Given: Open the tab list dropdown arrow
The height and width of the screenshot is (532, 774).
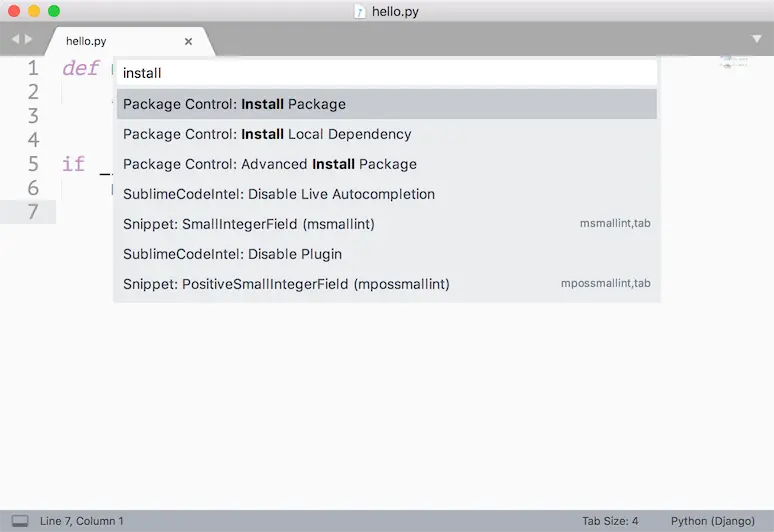Looking at the screenshot, I should [x=757, y=39].
